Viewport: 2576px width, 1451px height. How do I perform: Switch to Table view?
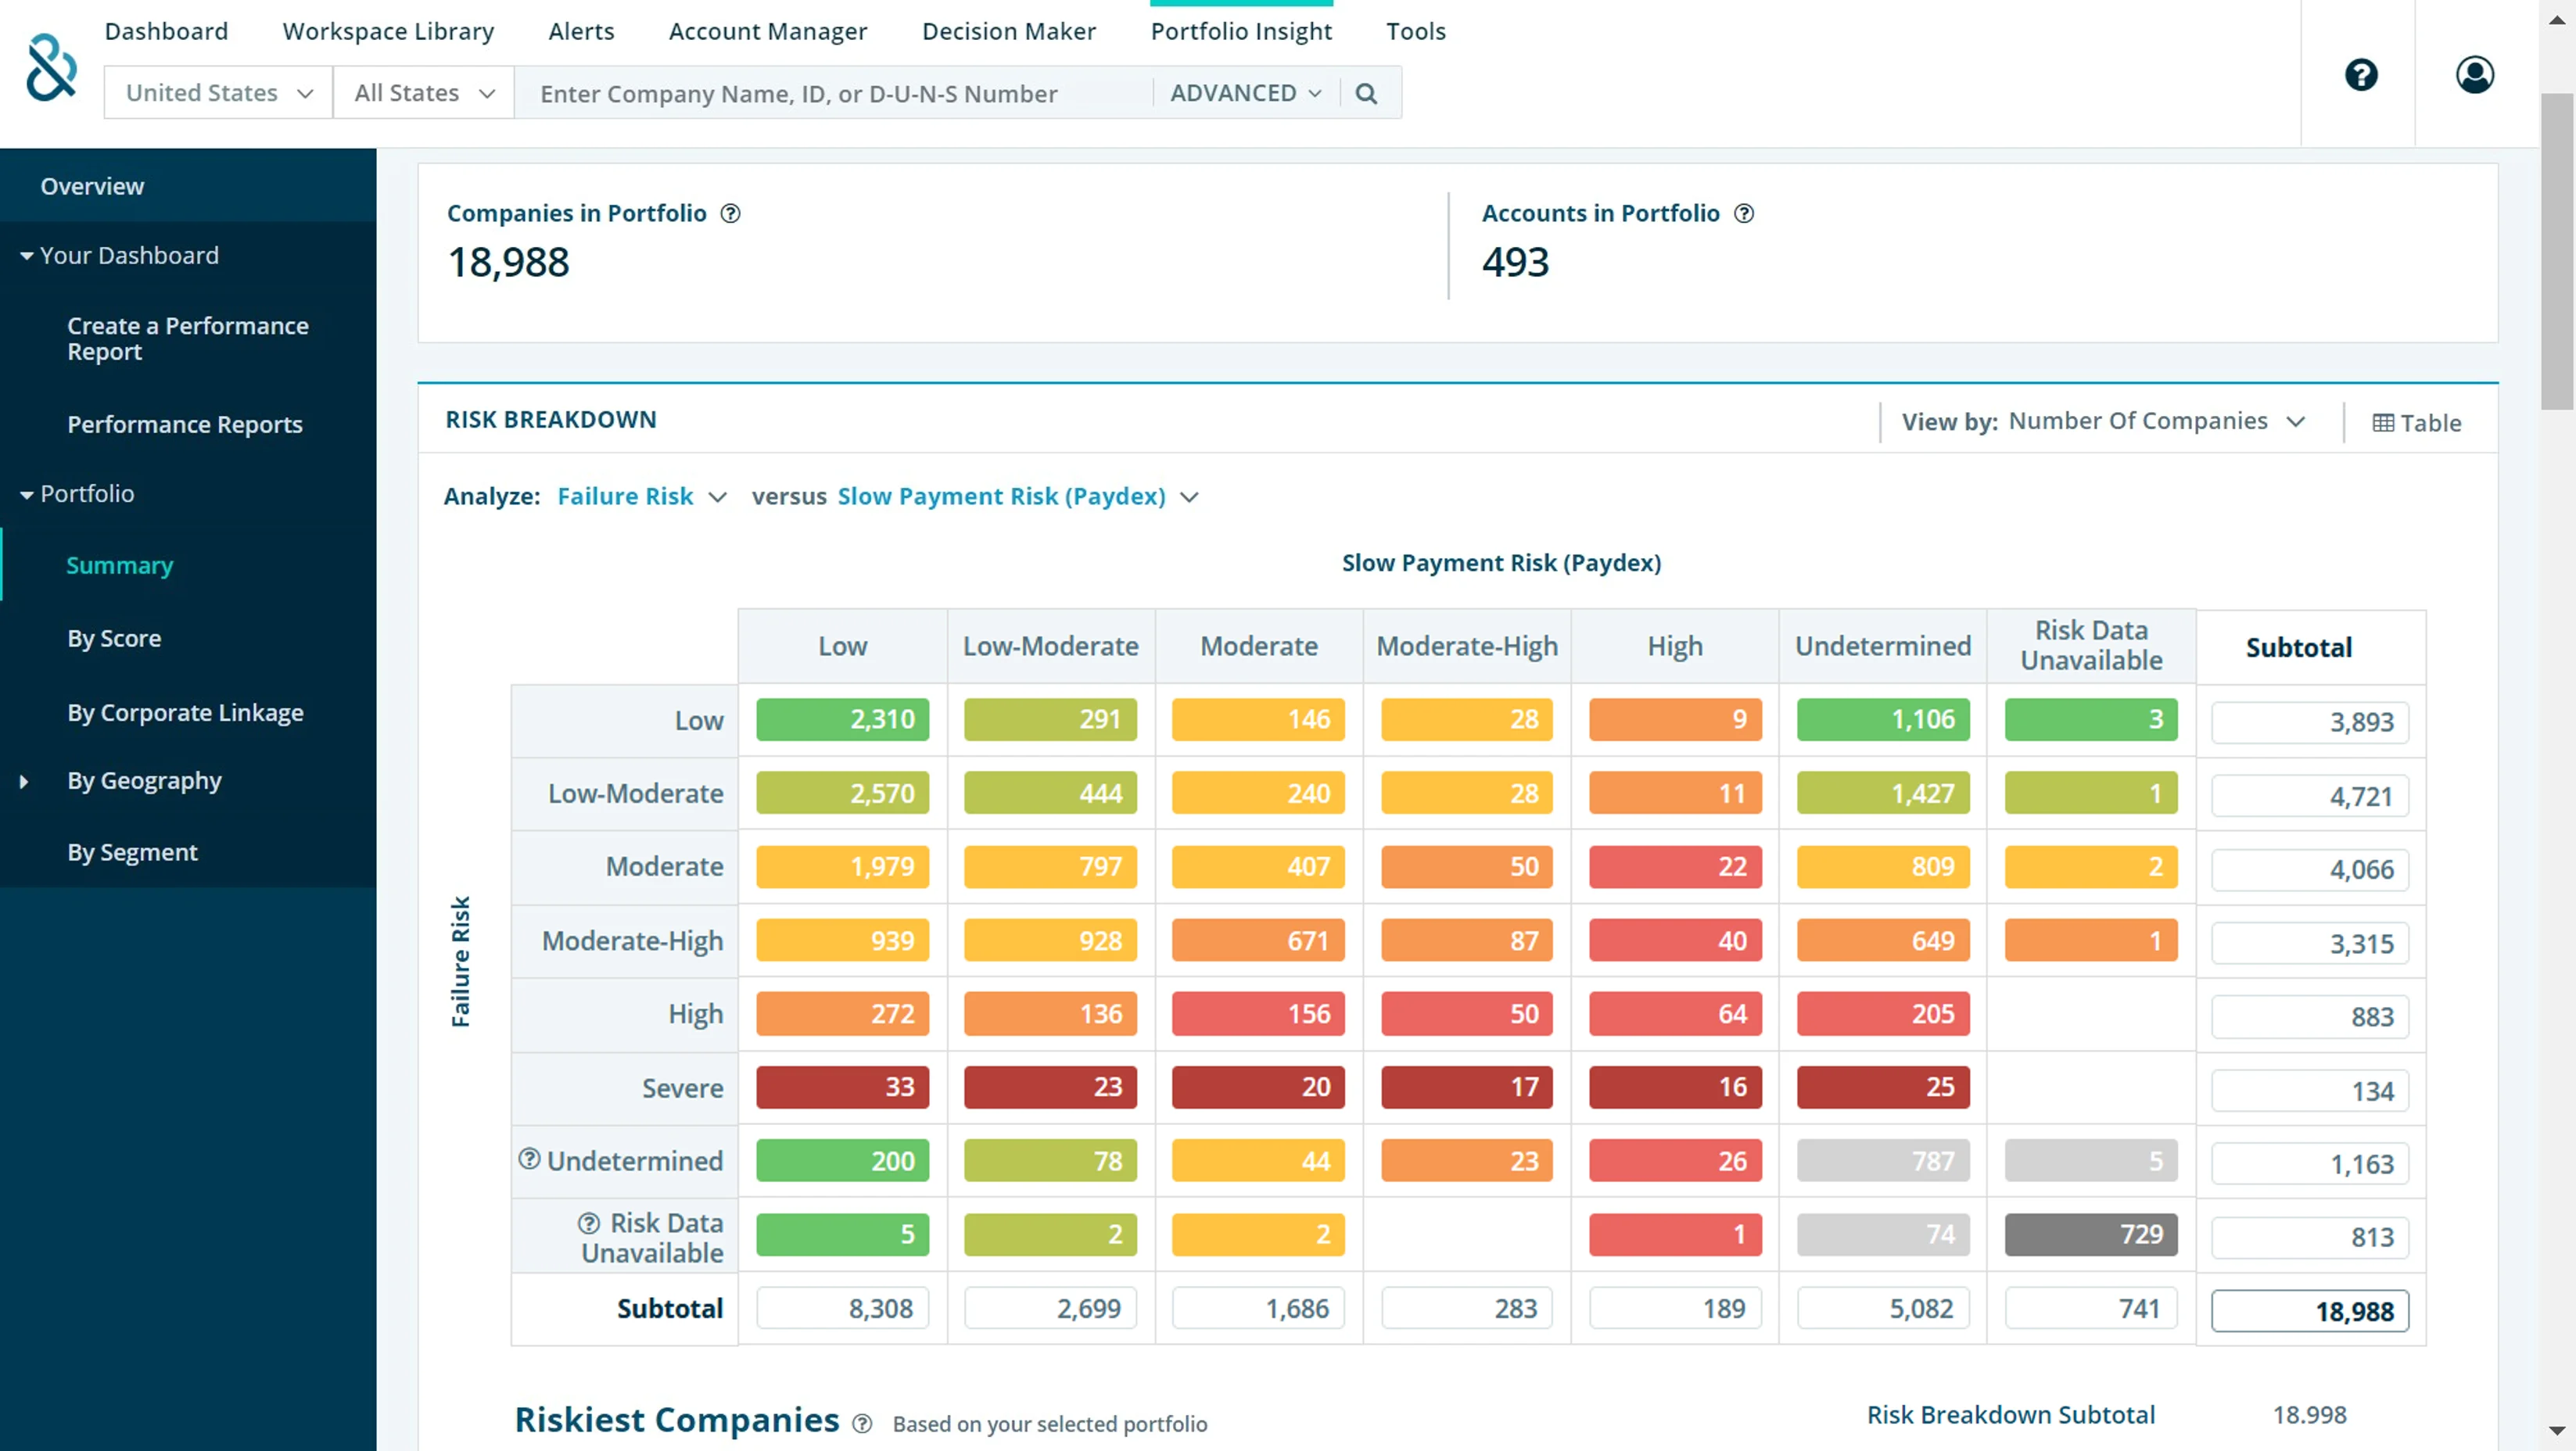coord(2416,423)
